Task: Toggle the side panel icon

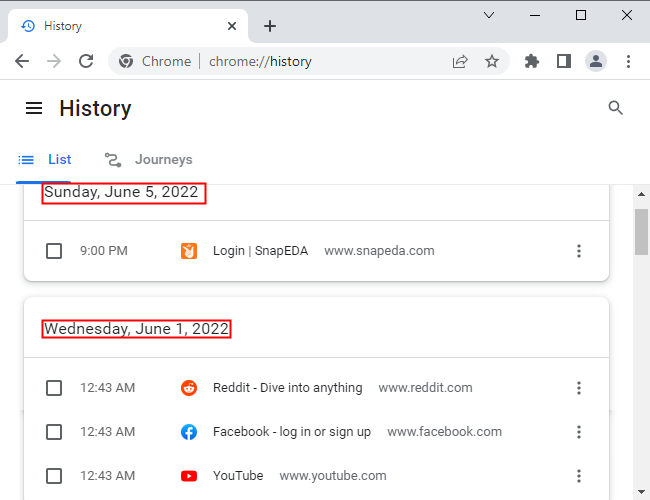Action: tap(564, 61)
